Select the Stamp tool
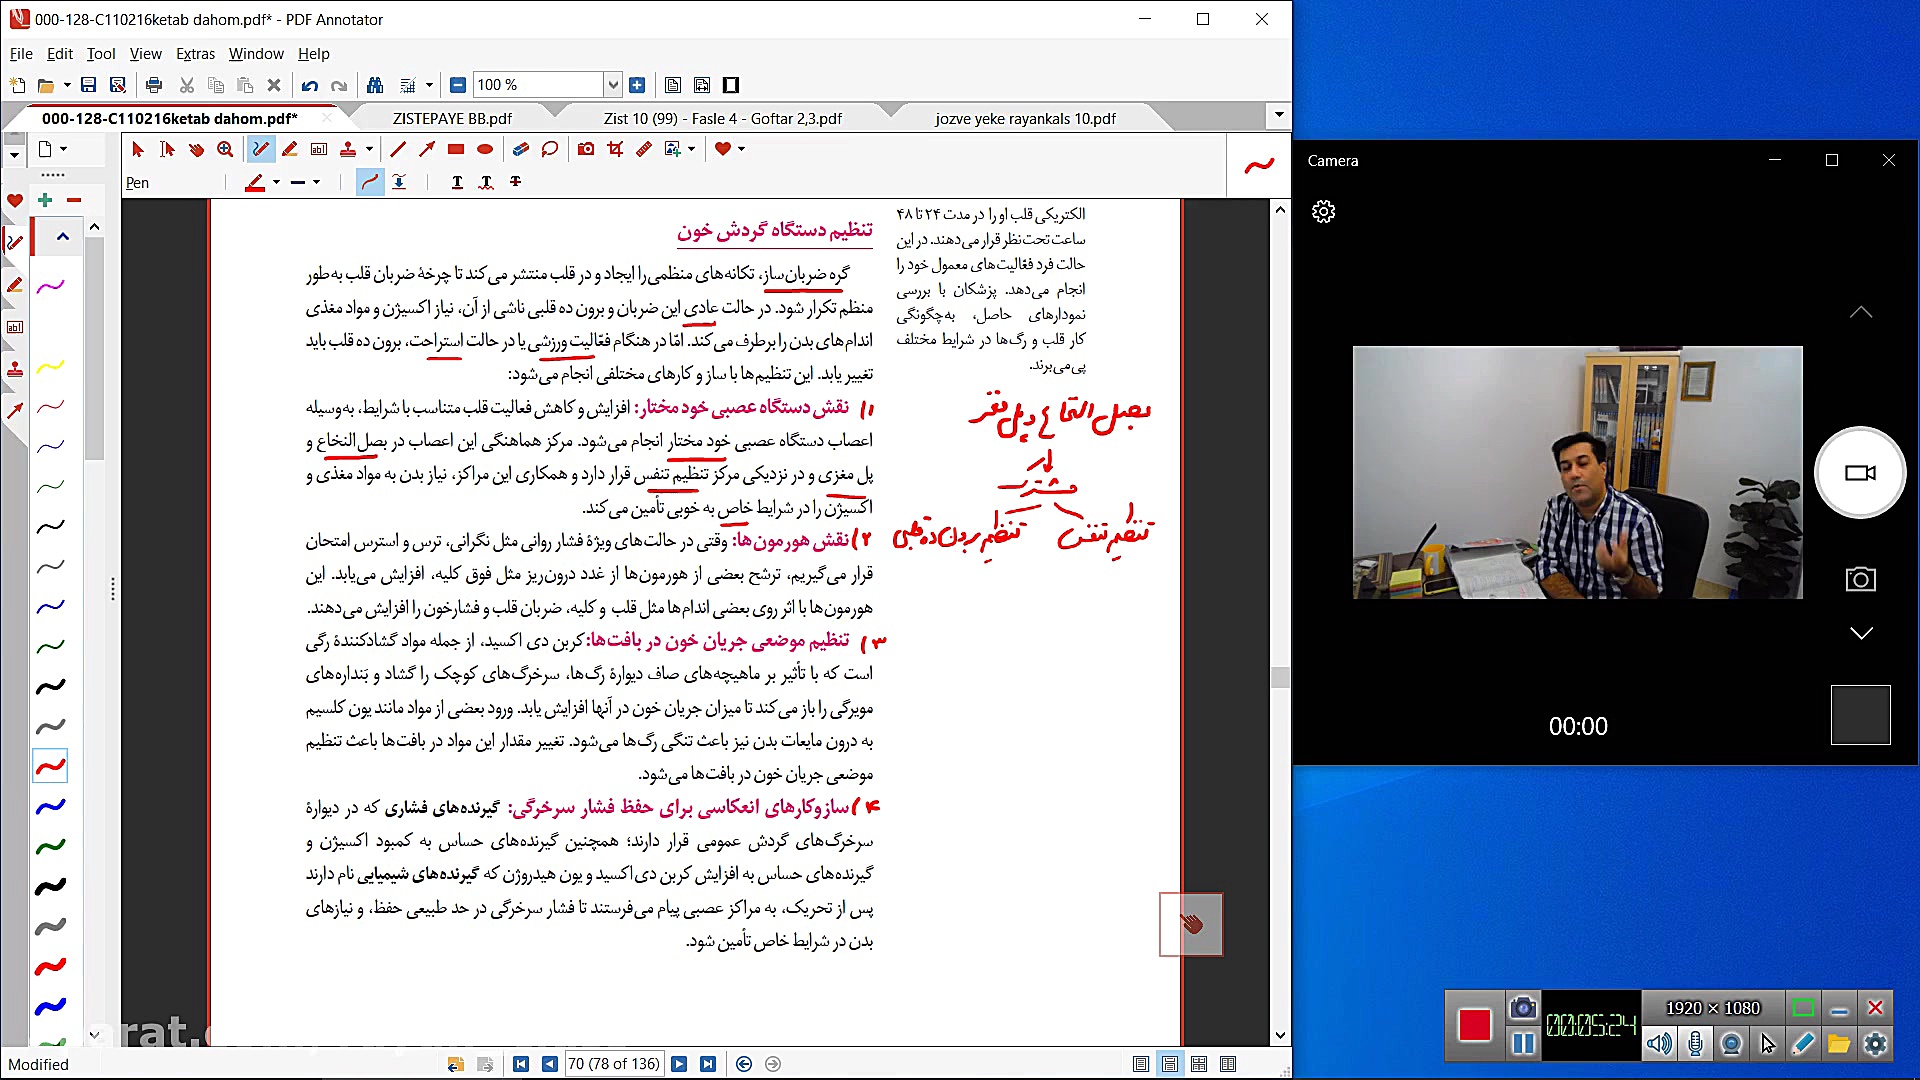Screen dimensions: 1920x1080 tap(348, 149)
